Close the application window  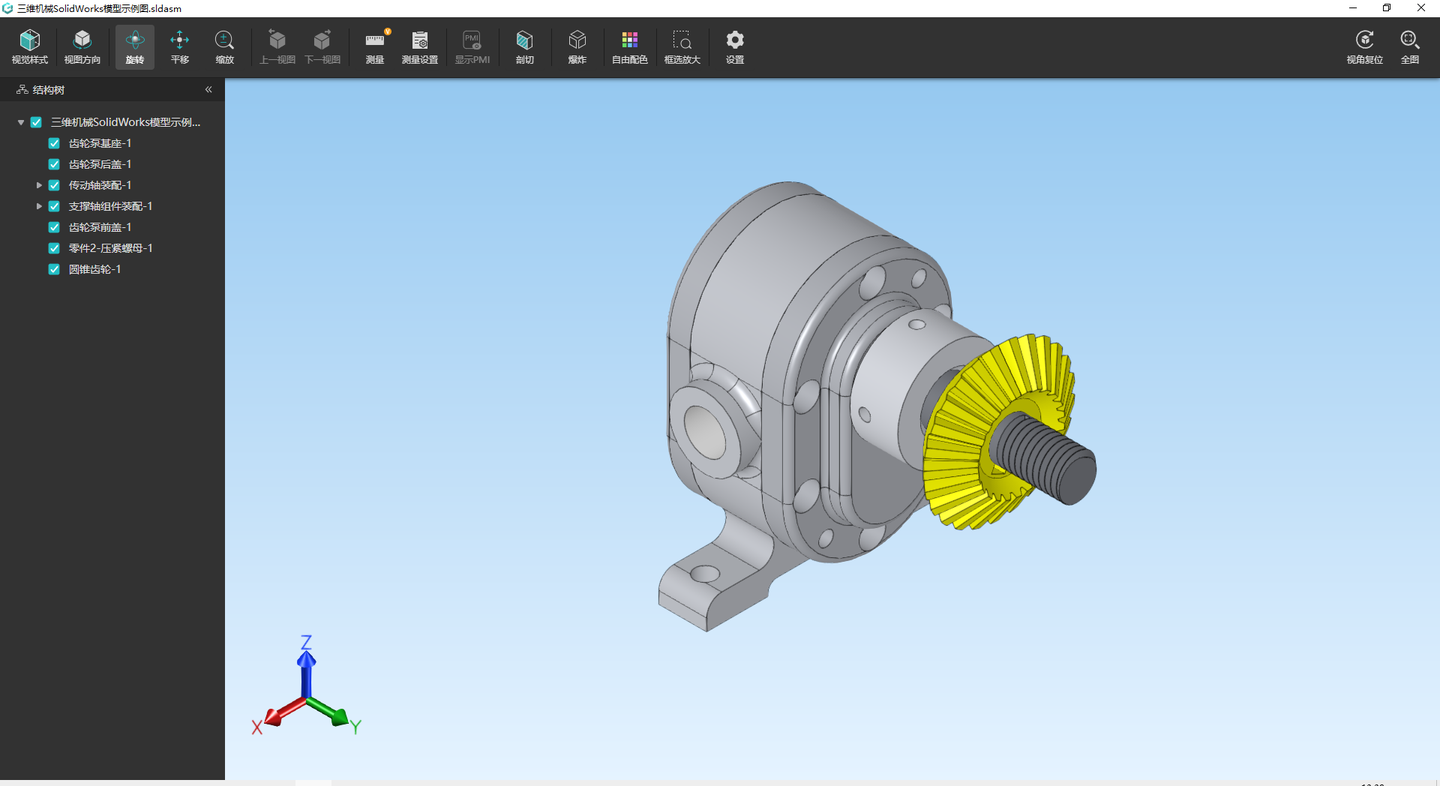click(1421, 8)
